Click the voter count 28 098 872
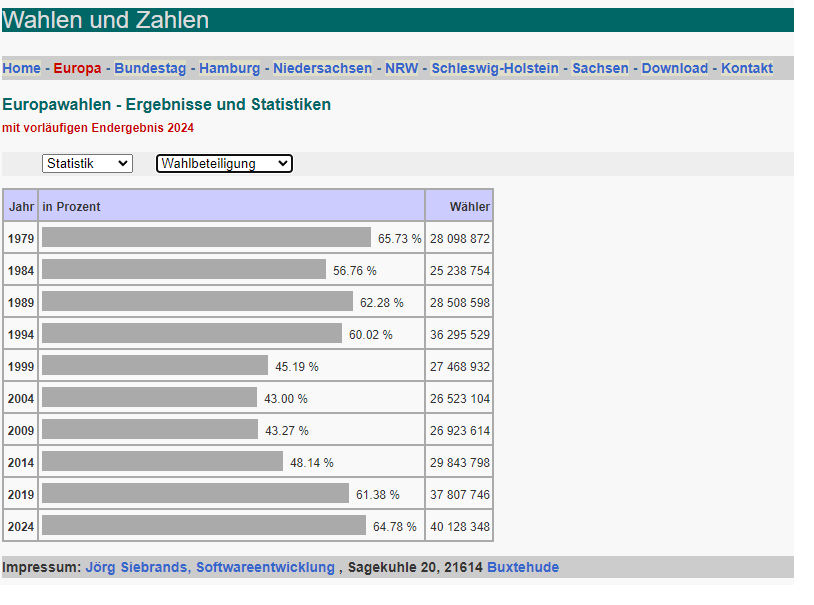The image size is (814, 605). (460, 239)
